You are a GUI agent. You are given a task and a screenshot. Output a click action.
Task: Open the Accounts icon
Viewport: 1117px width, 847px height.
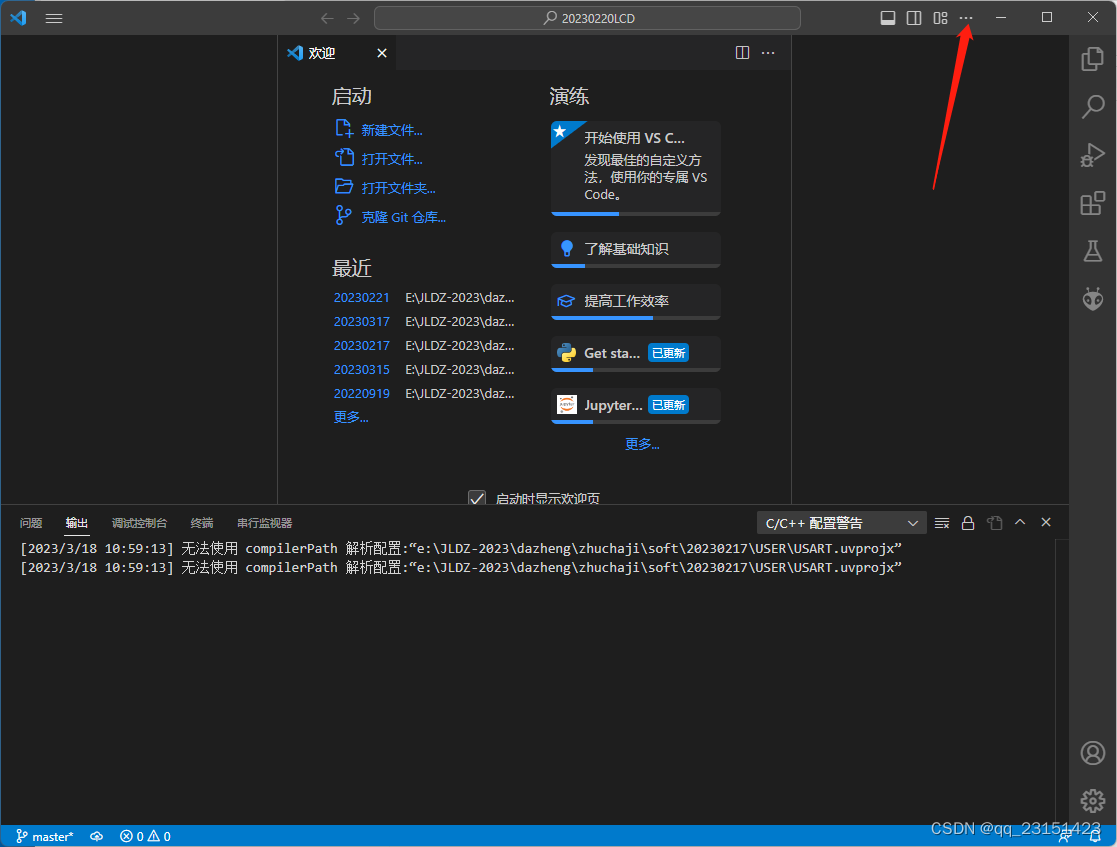1092,753
